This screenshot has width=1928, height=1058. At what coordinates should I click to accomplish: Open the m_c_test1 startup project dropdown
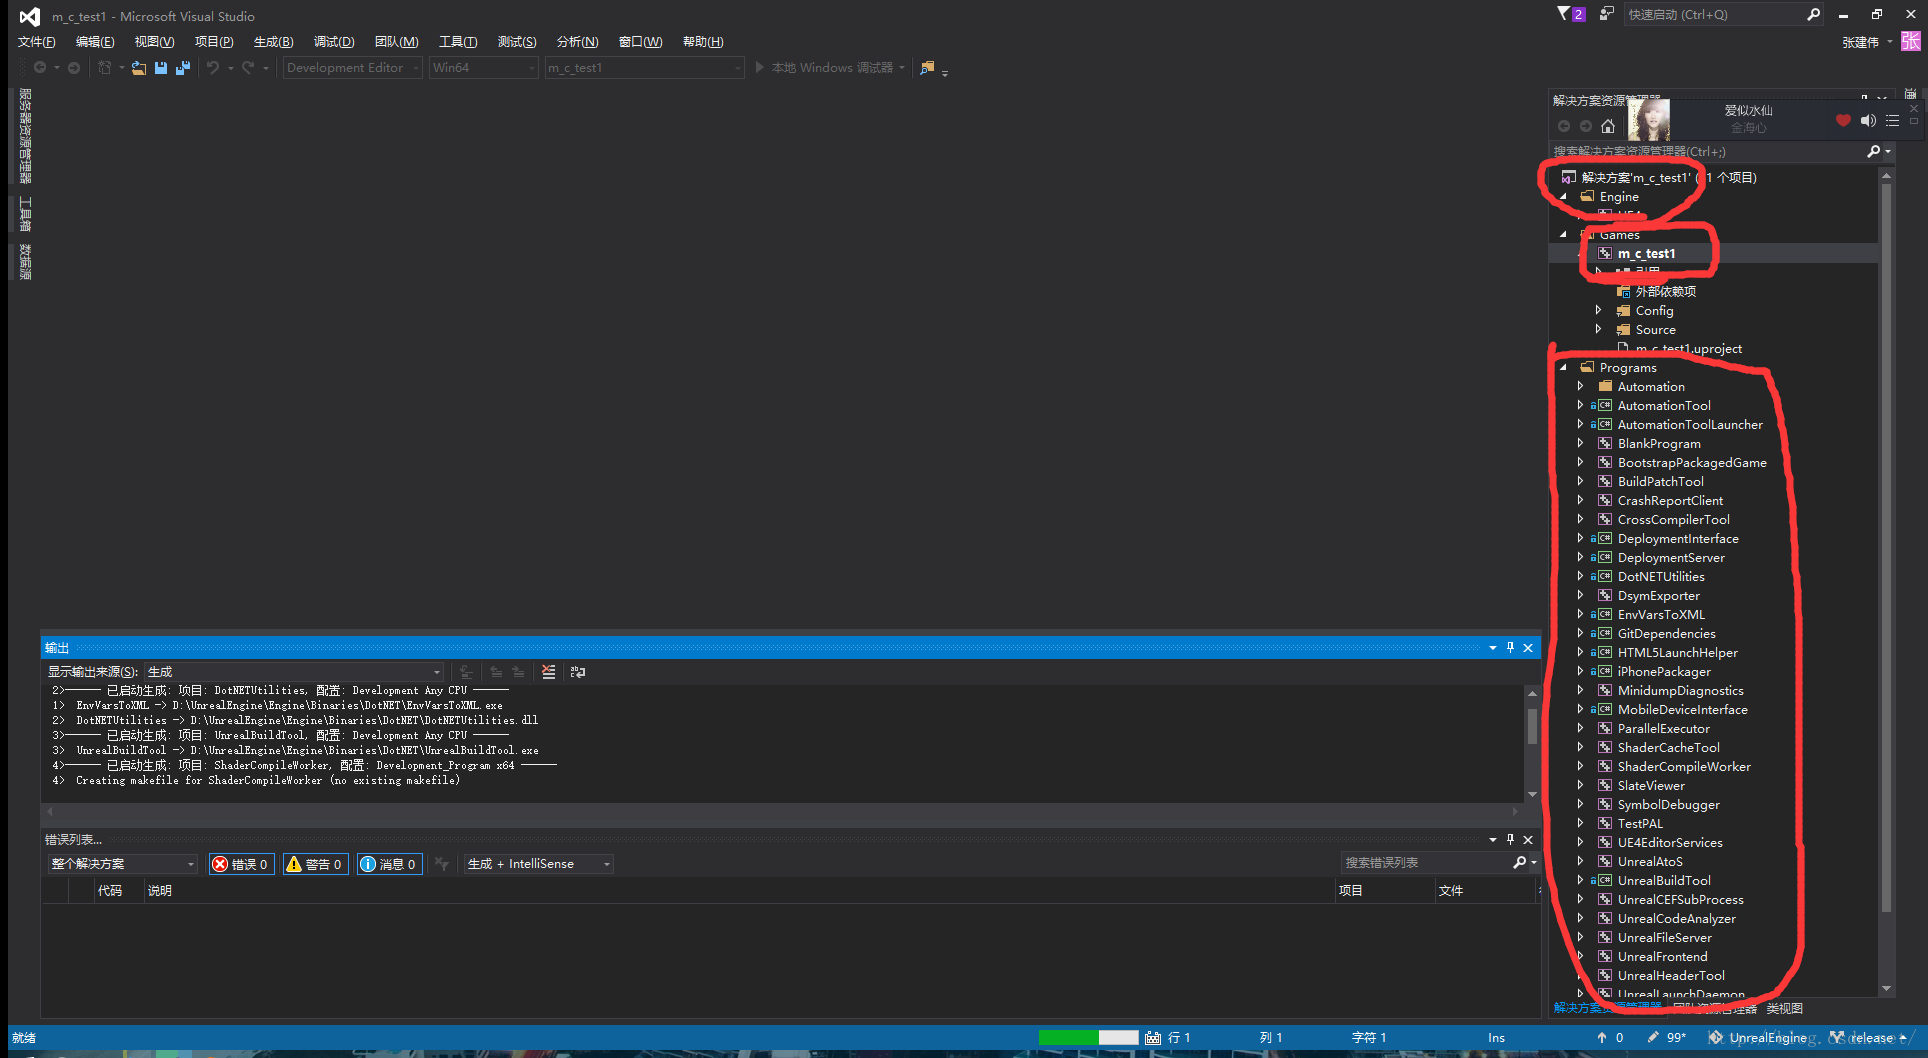(645, 68)
